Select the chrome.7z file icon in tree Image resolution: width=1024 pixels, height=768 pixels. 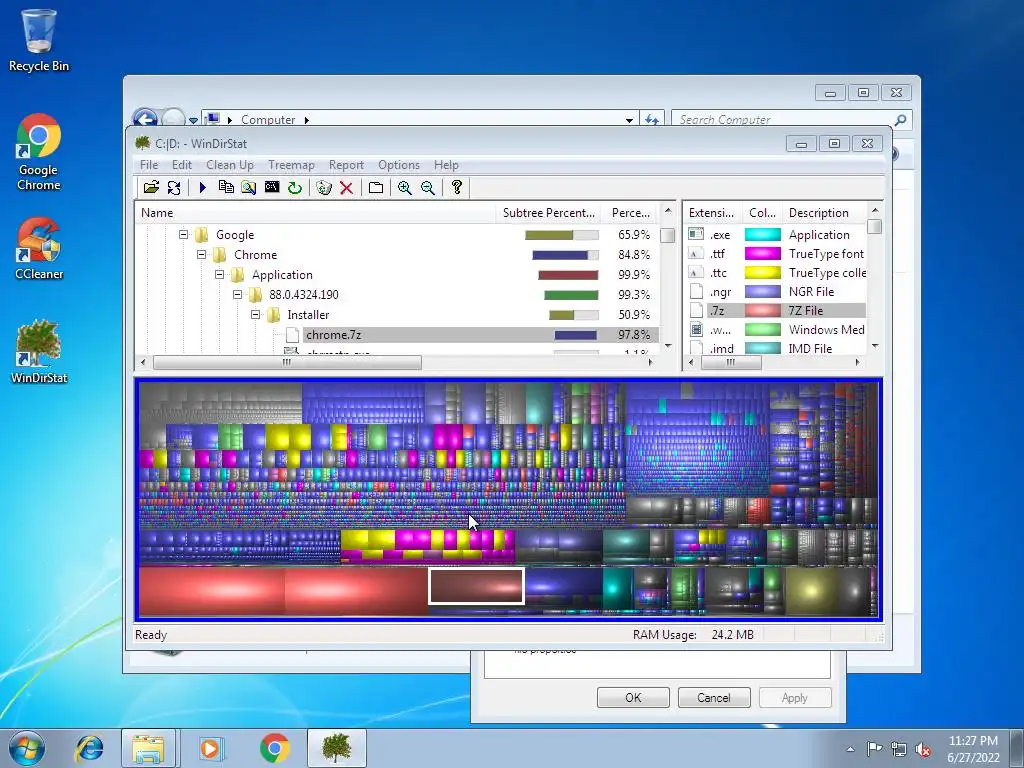coord(293,335)
